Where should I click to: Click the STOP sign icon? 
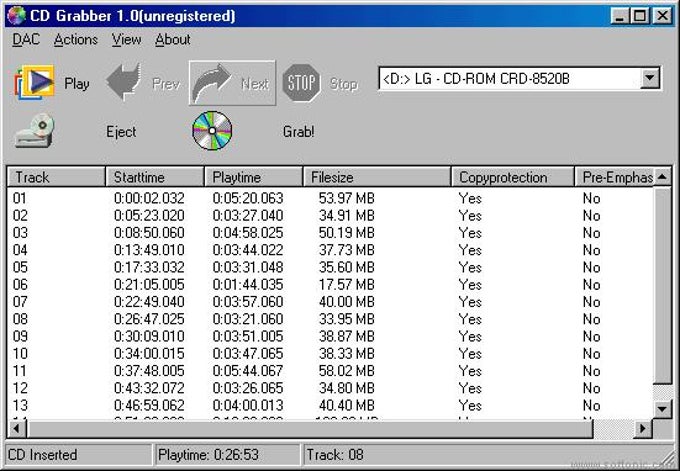301,83
